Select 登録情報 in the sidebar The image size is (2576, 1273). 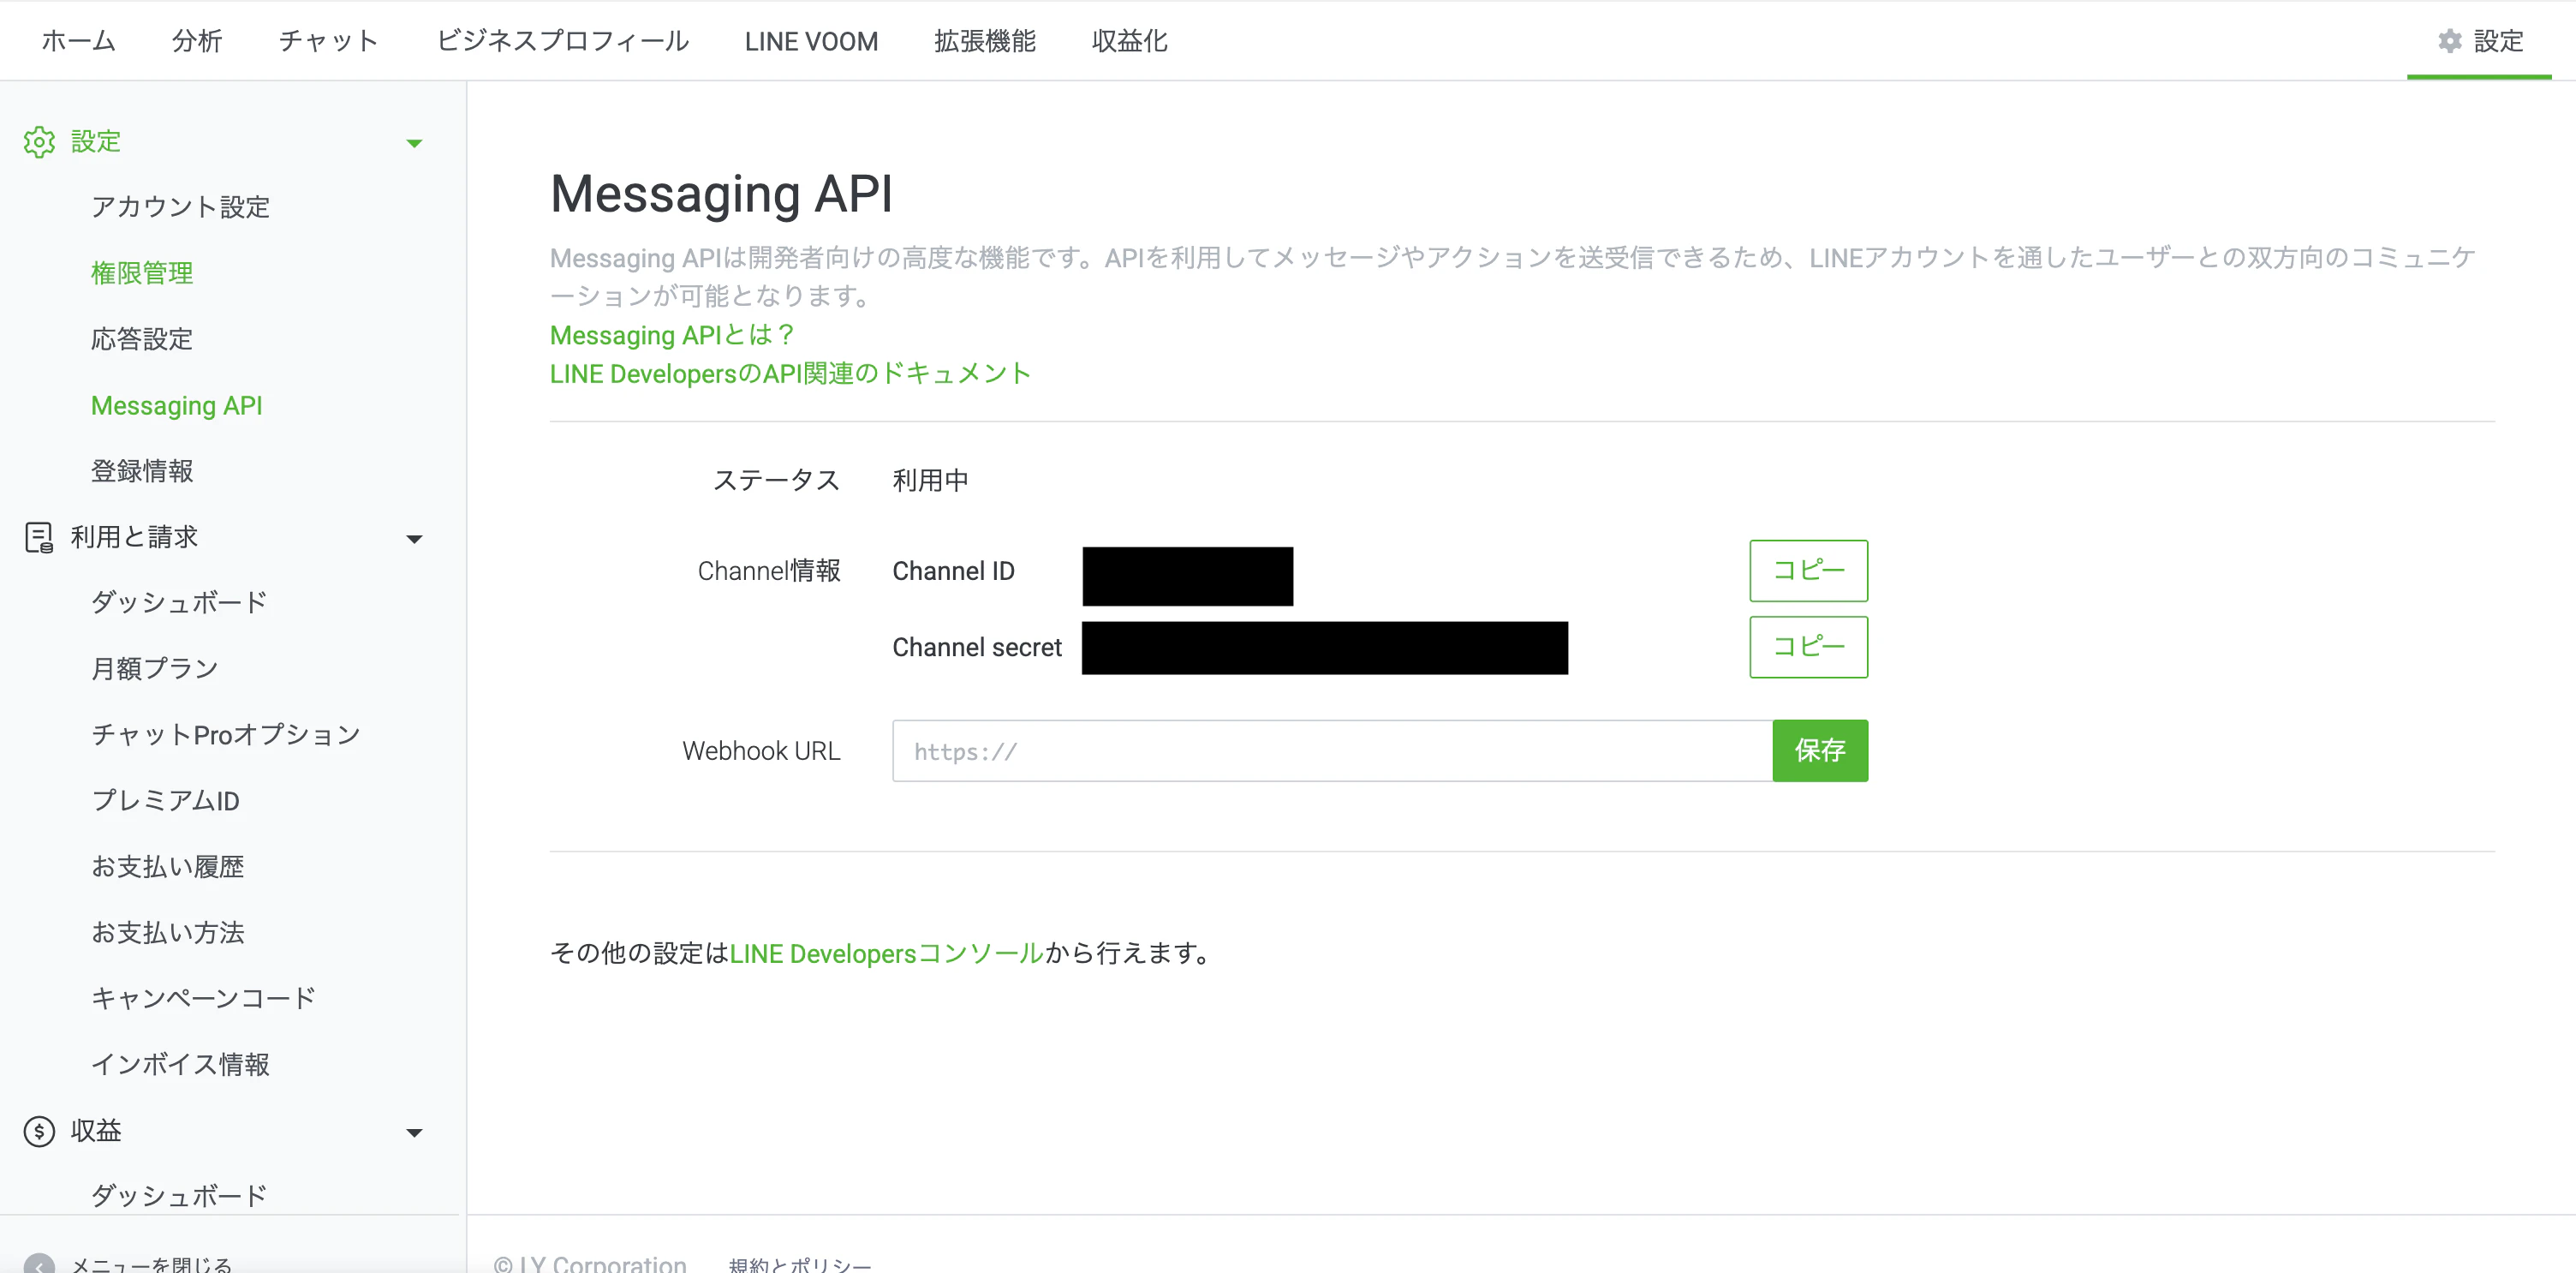[142, 471]
